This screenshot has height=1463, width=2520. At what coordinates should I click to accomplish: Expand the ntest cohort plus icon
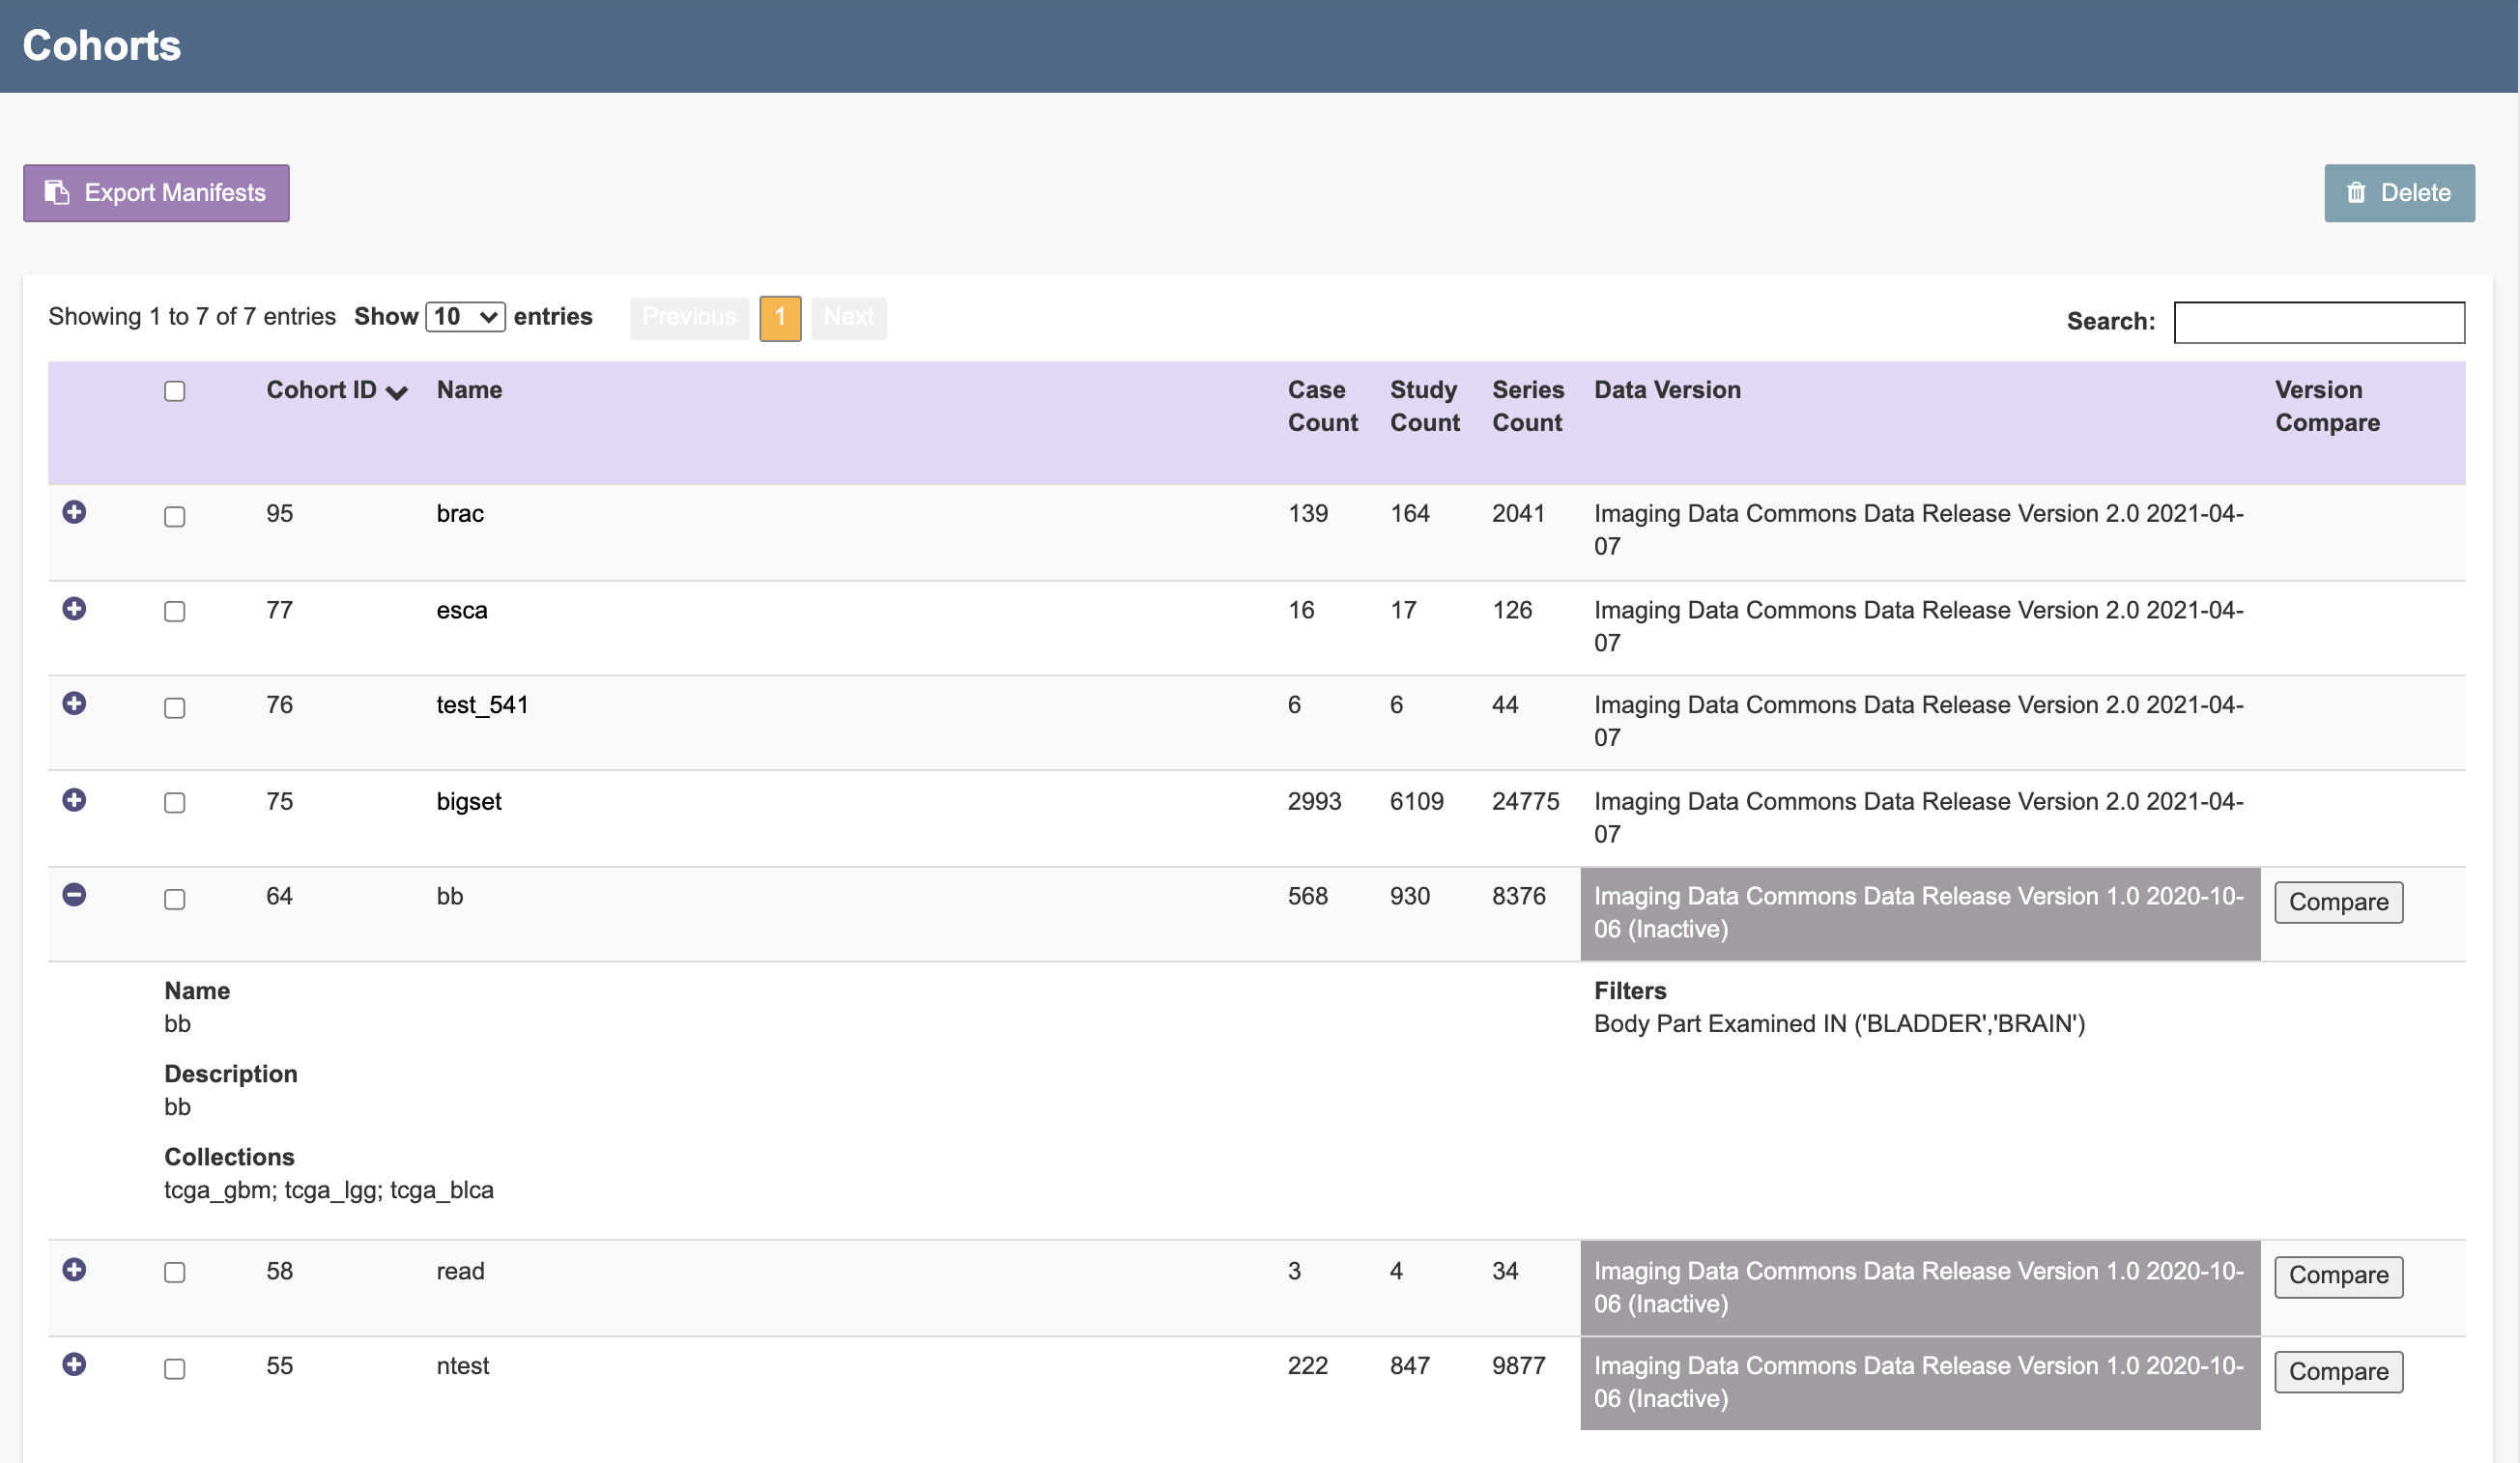pyautogui.click(x=74, y=1364)
